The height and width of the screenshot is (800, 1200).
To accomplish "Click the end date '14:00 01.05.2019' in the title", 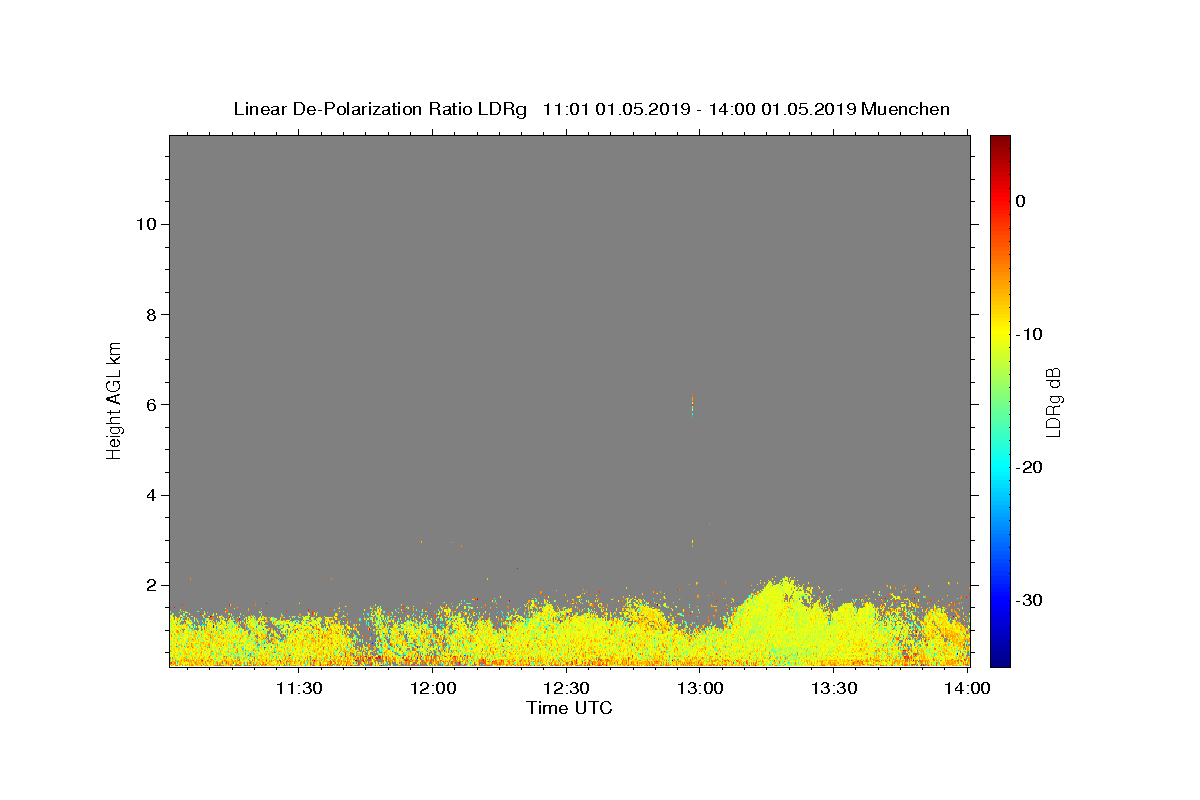I will 782,109.
